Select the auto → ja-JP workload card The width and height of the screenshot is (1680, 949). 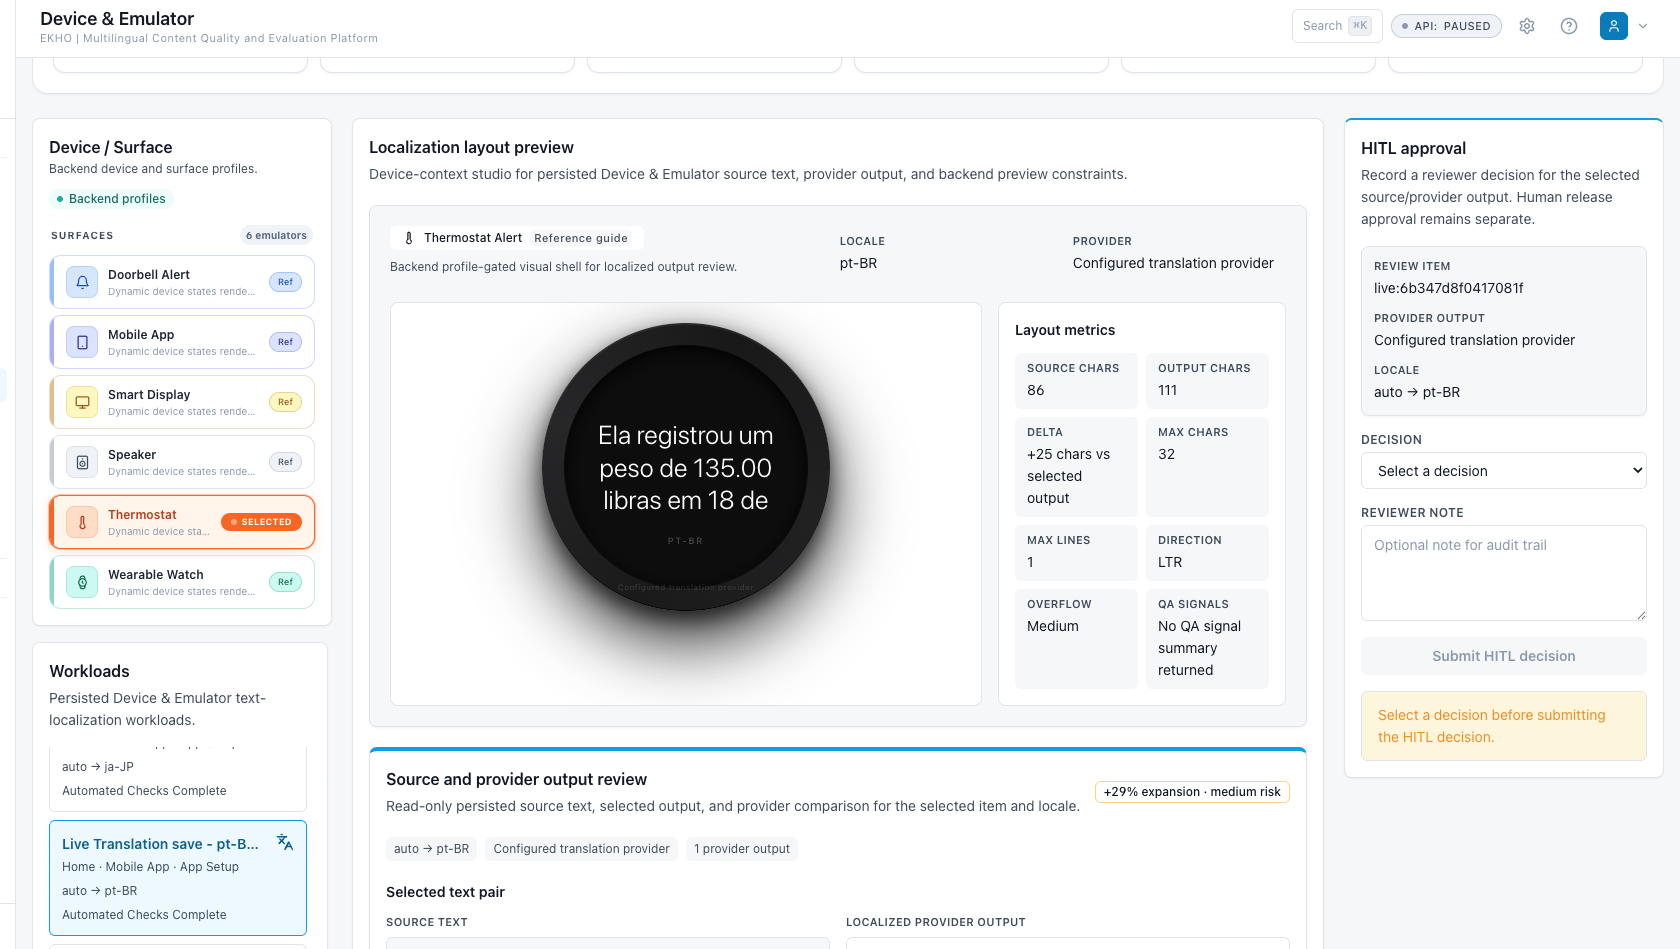[x=178, y=779]
